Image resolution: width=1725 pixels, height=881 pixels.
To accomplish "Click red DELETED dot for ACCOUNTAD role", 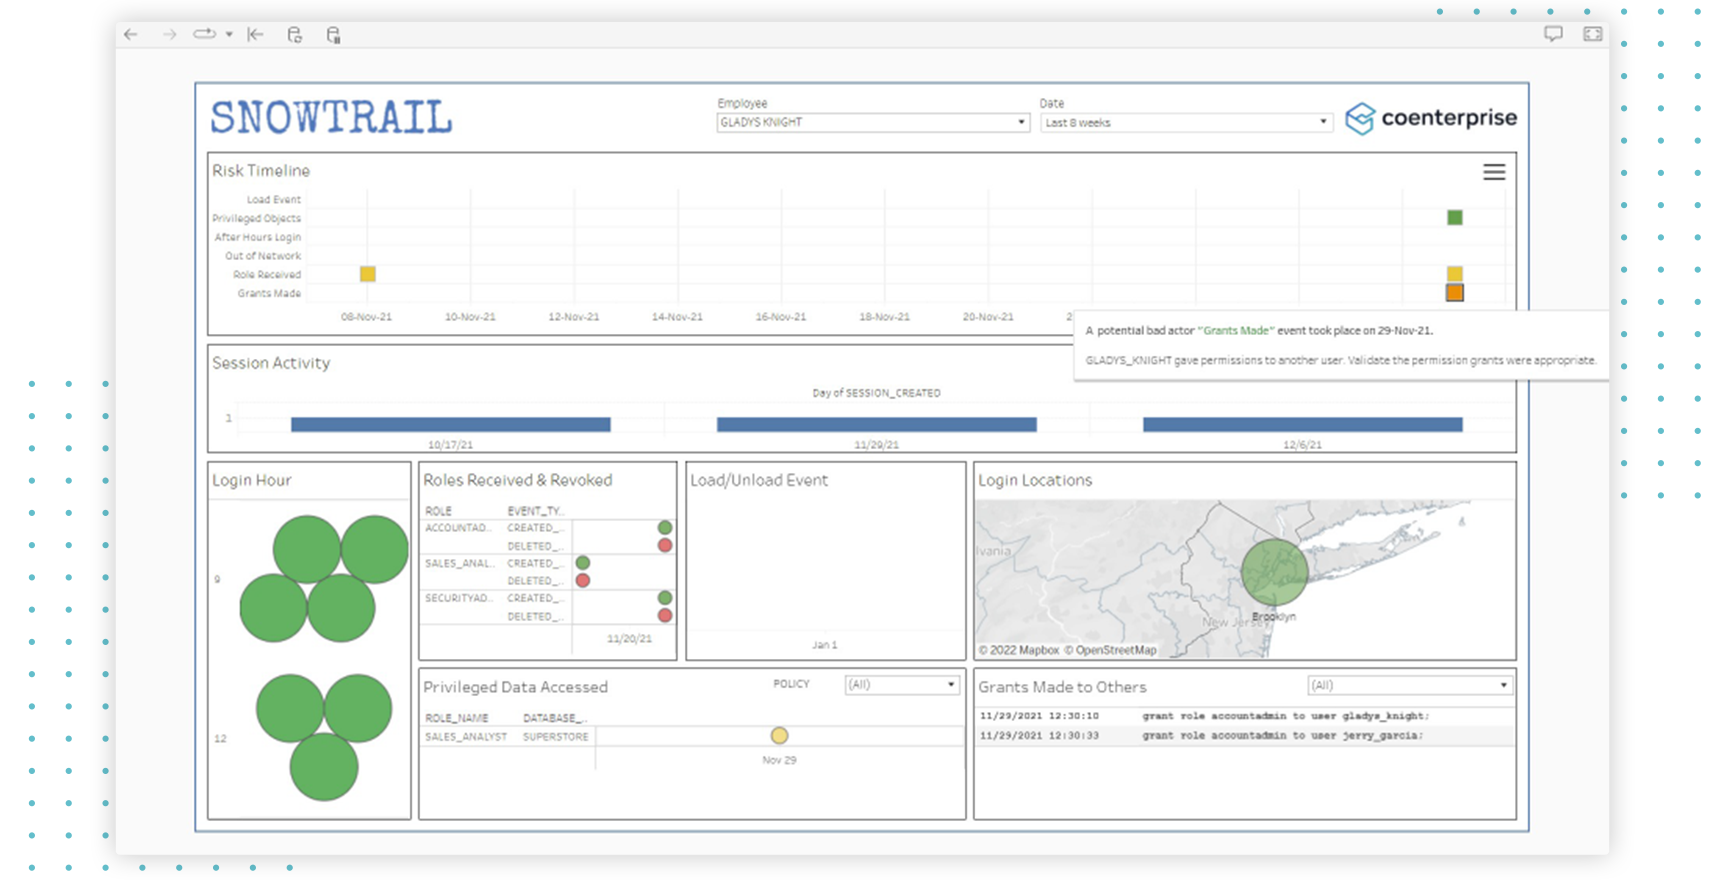I will (x=665, y=545).
